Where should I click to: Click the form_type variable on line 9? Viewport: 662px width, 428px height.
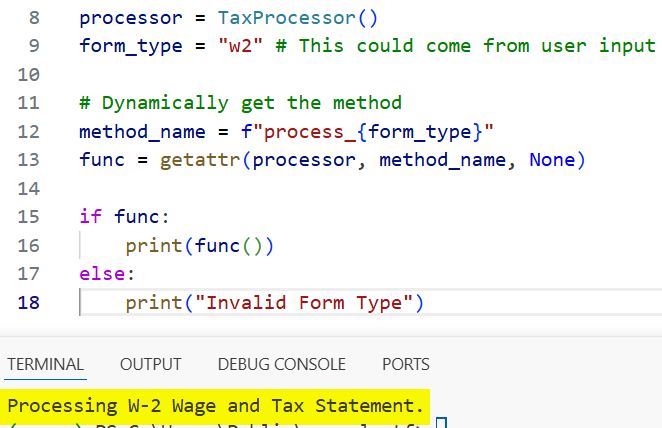coord(131,46)
